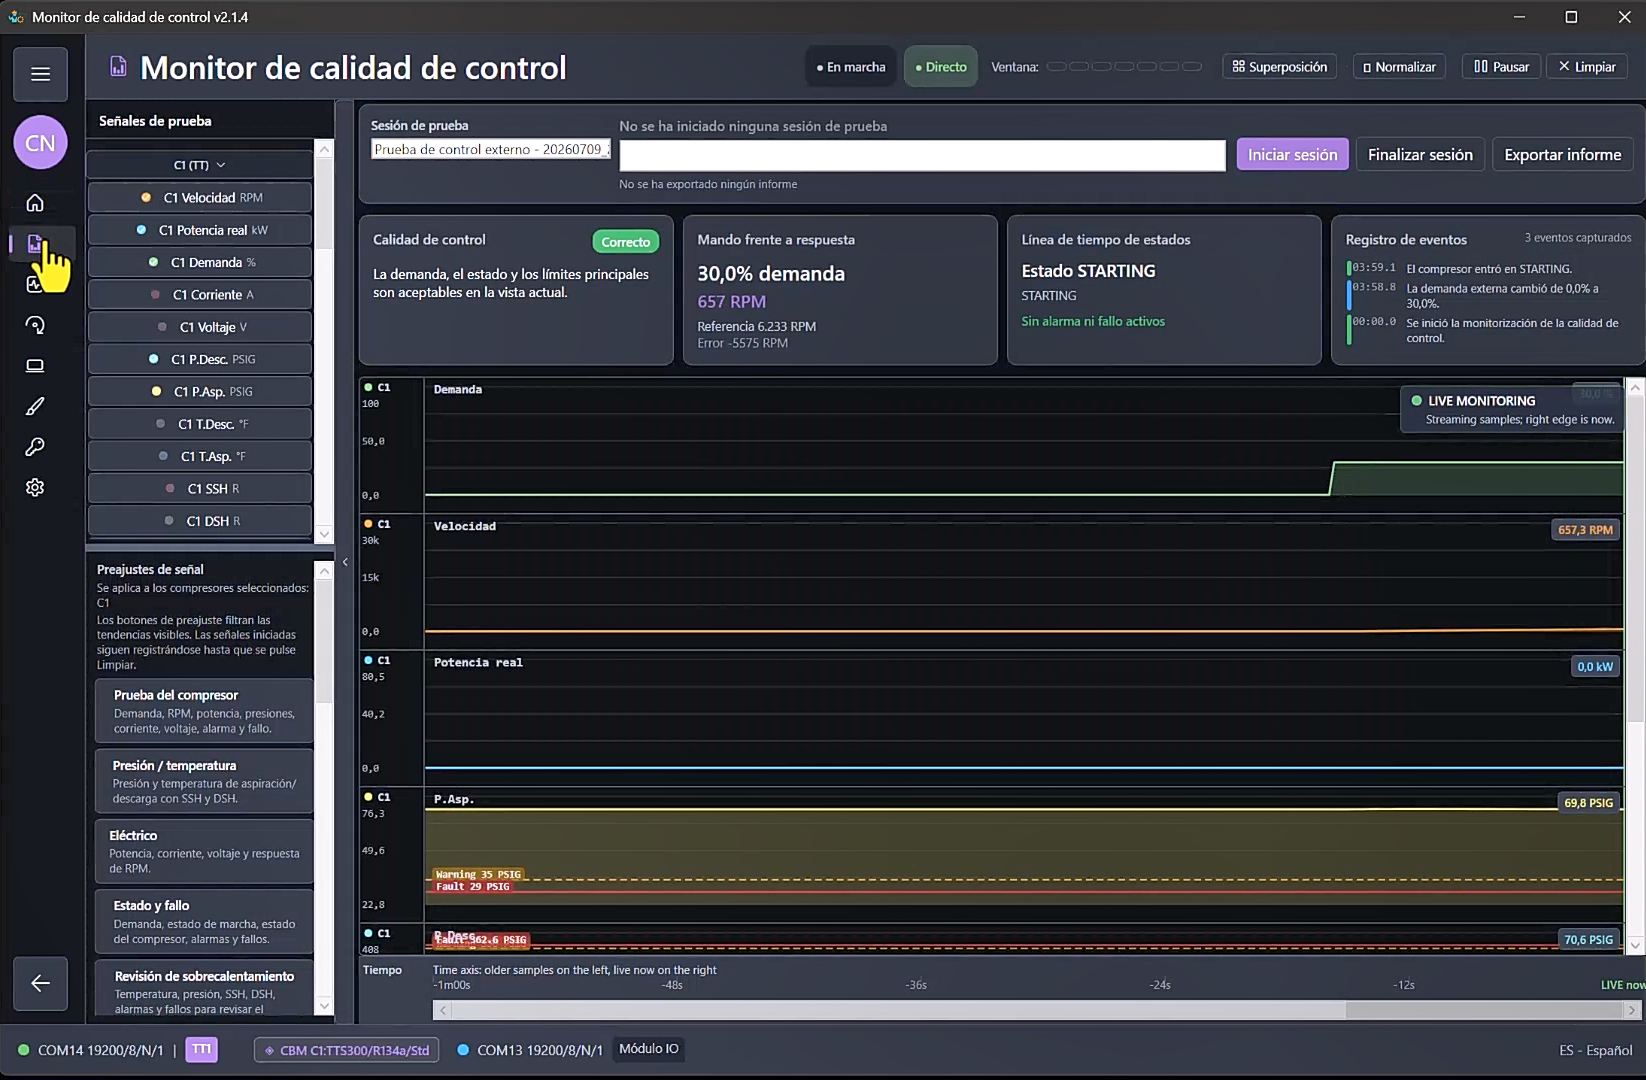Click the CBM C1:TTS300/R134a/Std status chip
This screenshot has width=1646, height=1080.
pyautogui.click(x=346, y=1050)
